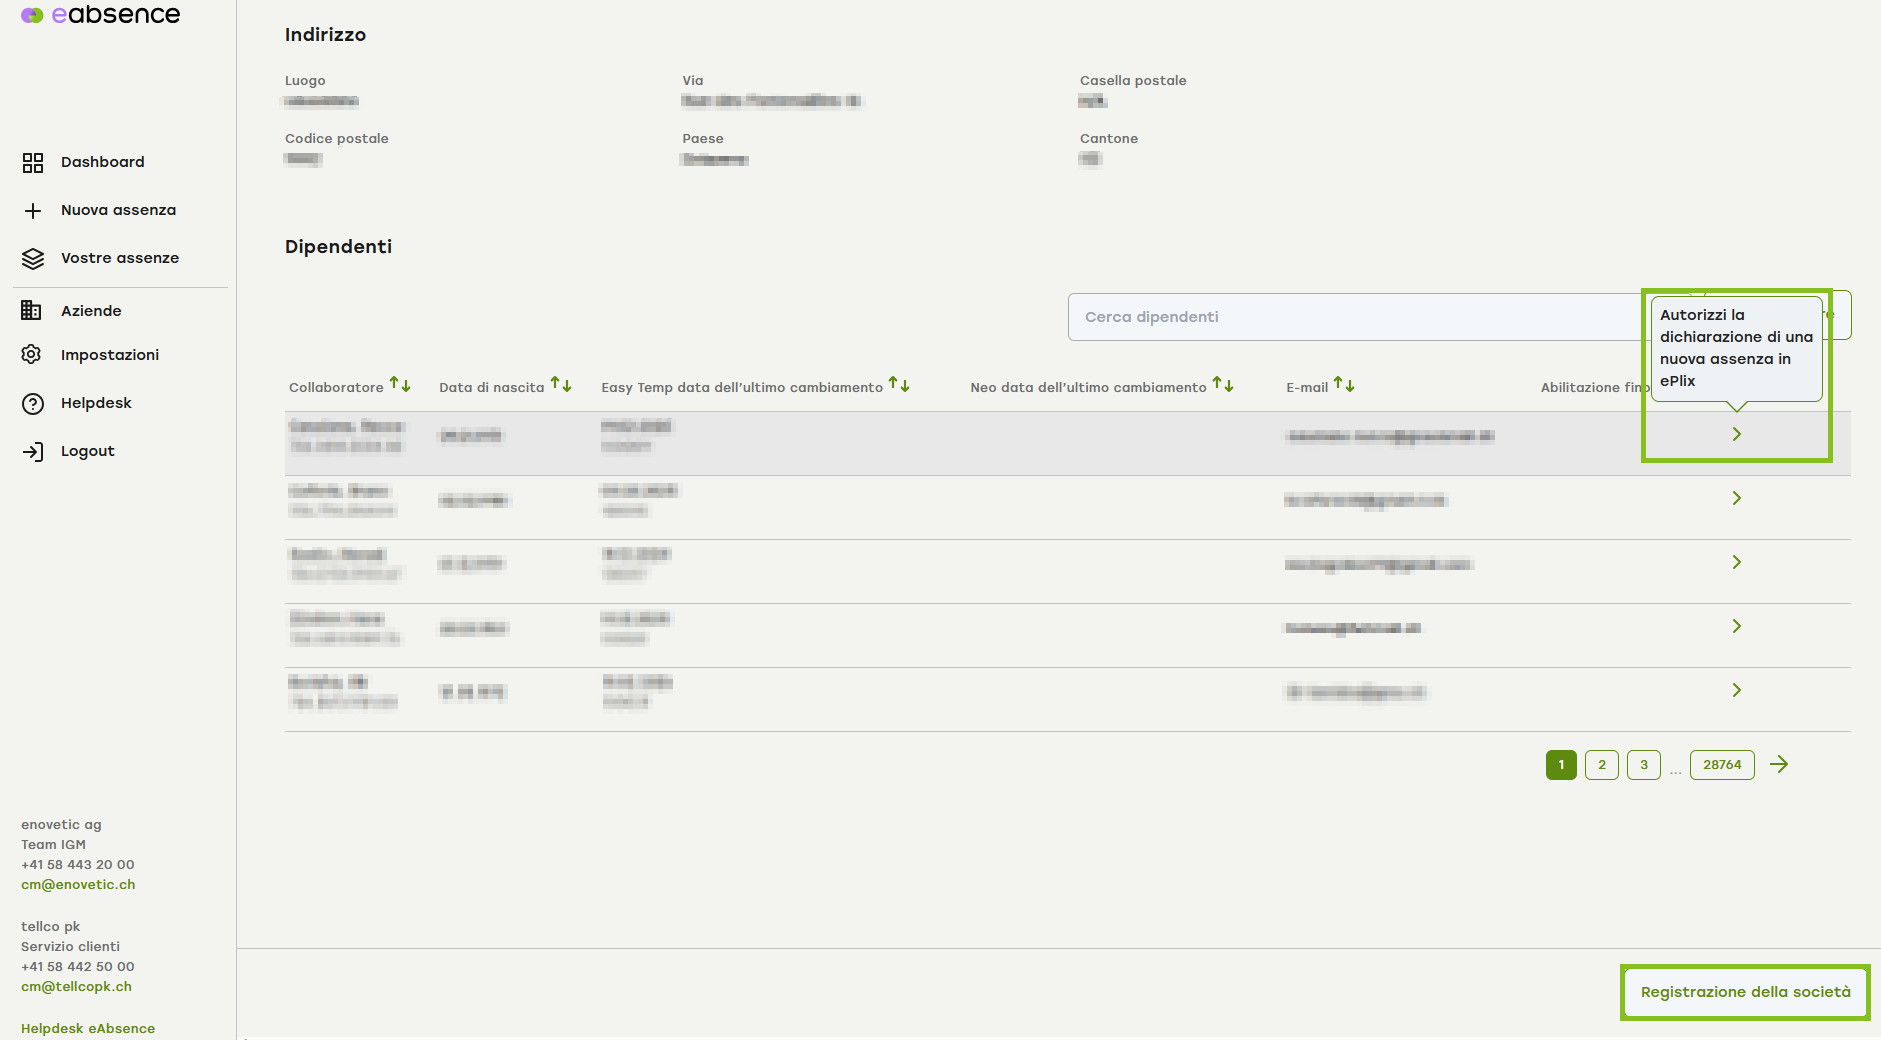Image resolution: width=1881 pixels, height=1040 pixels.
Task: Focus the Cerca dipendenti search field
Action: click(1350, 317)
